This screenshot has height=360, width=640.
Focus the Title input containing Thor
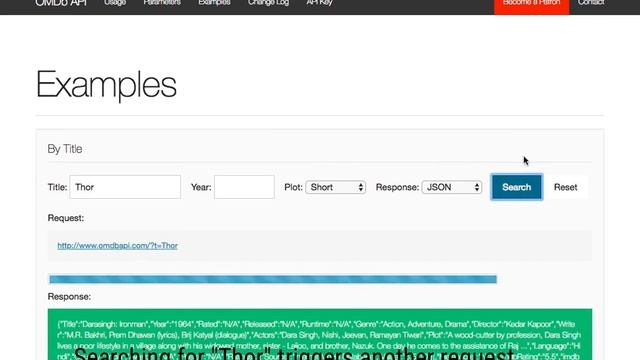(x=125, y=187)
